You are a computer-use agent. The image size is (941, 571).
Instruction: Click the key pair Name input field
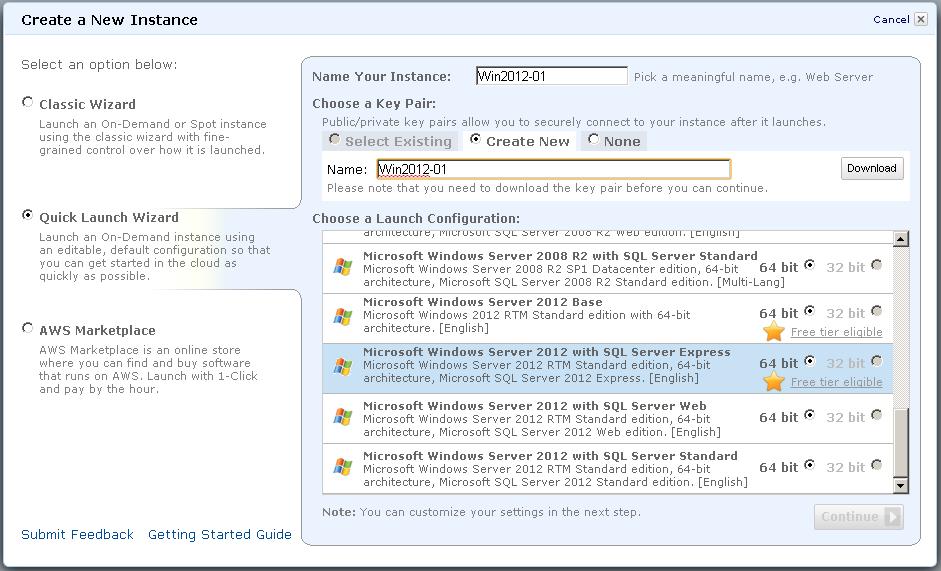coord(553,169)
